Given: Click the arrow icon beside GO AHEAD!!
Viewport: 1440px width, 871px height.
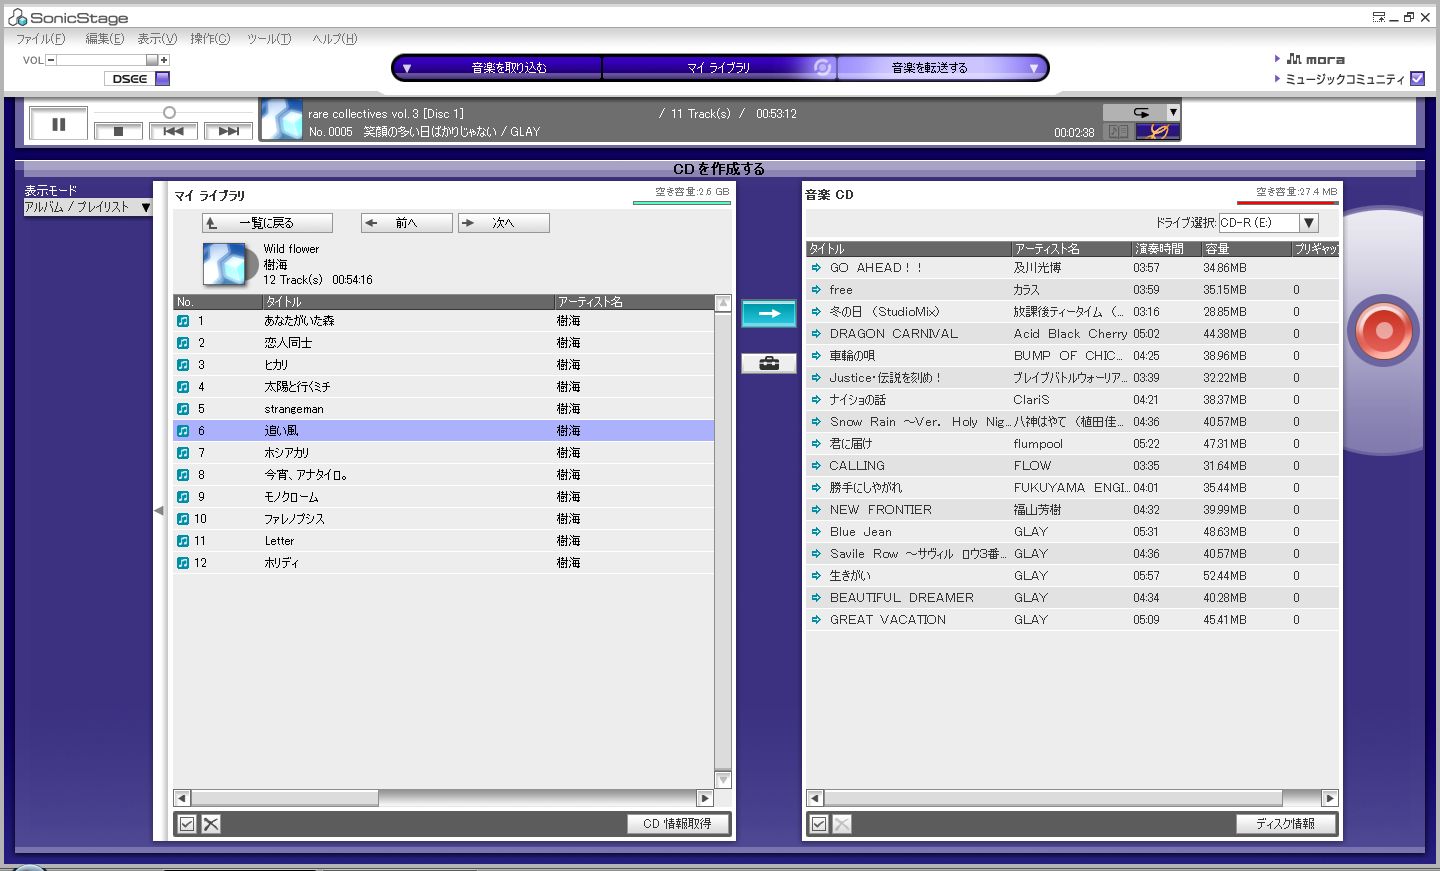Looking at the screenshot, I should (x=816, y=268).
